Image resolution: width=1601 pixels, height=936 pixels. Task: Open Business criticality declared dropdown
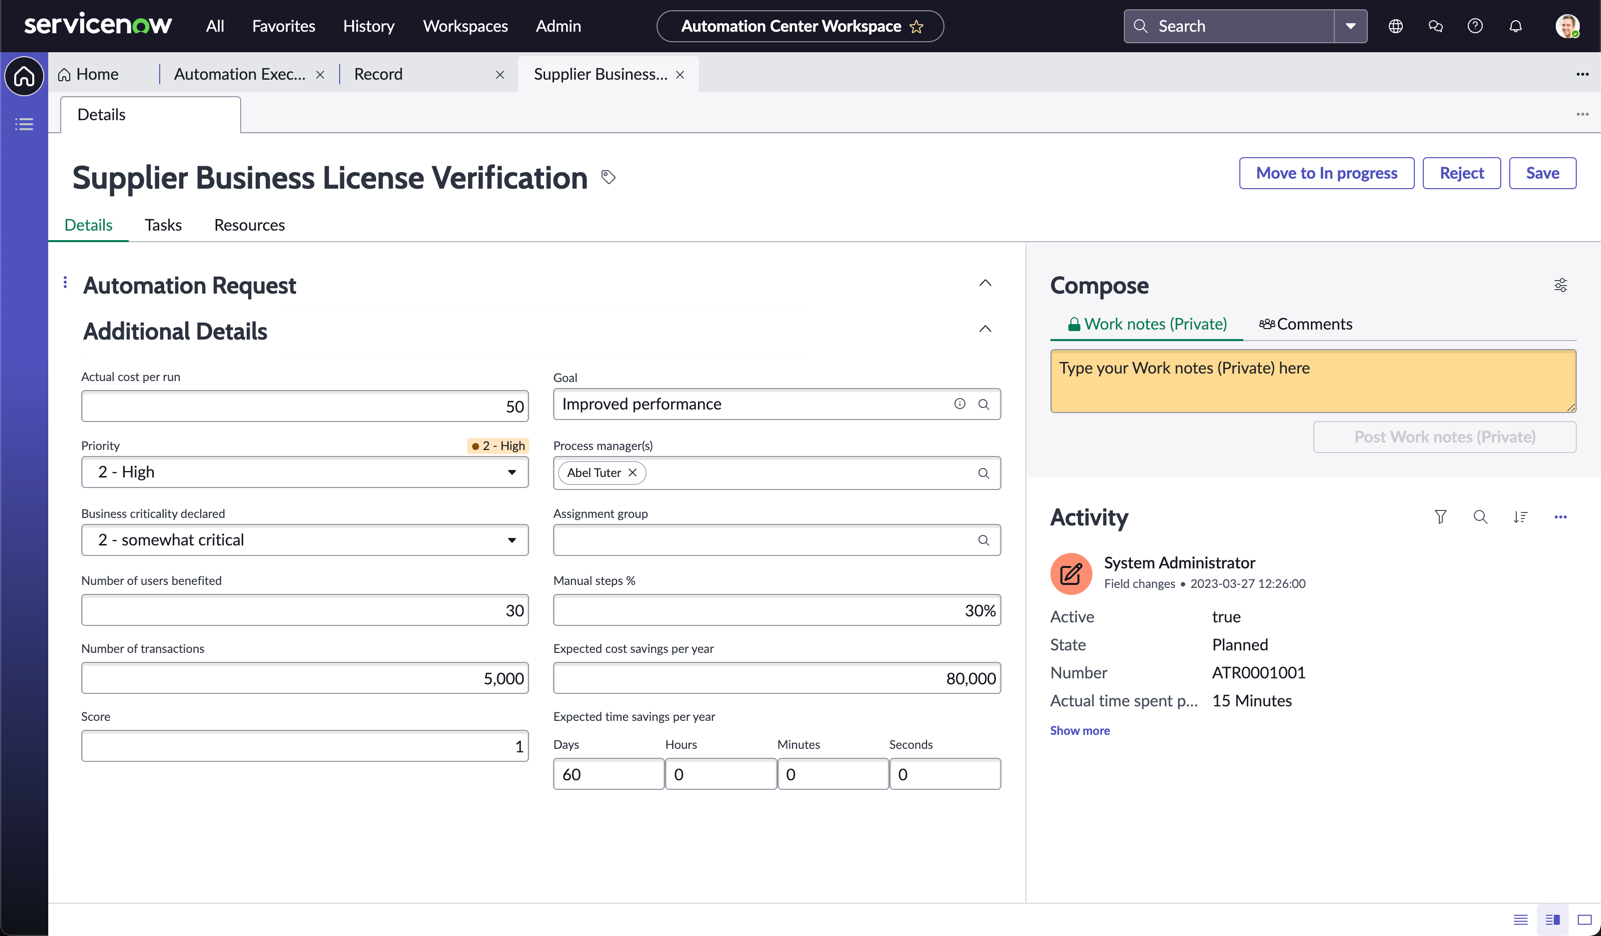pyautogui.click(x=304, y=540)
